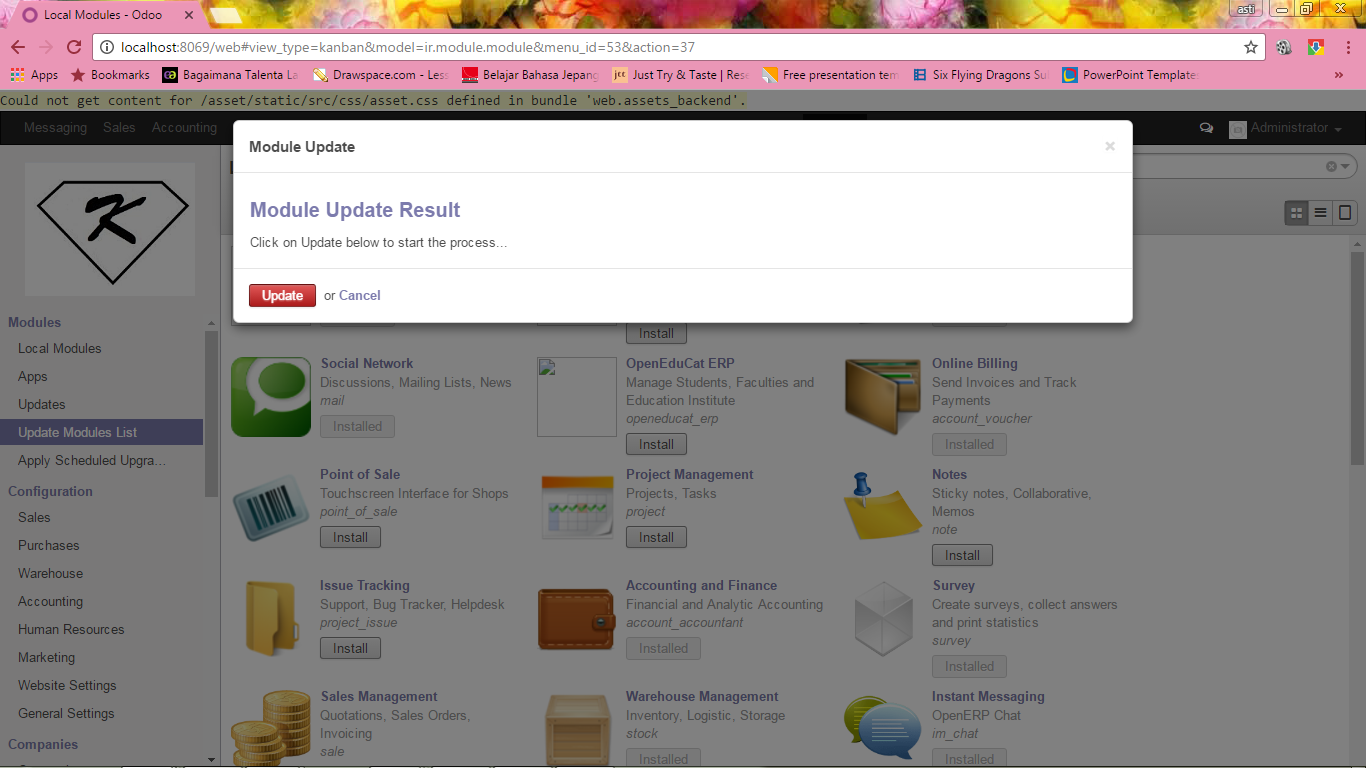Click the browser reload page icon

pyautogui.click(x=72, y=46)
